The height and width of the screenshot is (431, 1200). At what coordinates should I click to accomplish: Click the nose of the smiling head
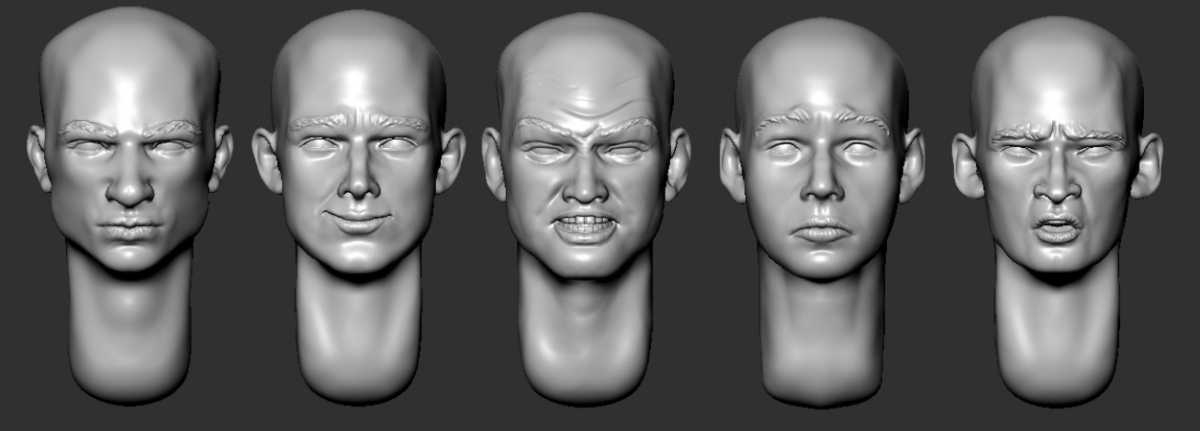(x=359, y=181)
